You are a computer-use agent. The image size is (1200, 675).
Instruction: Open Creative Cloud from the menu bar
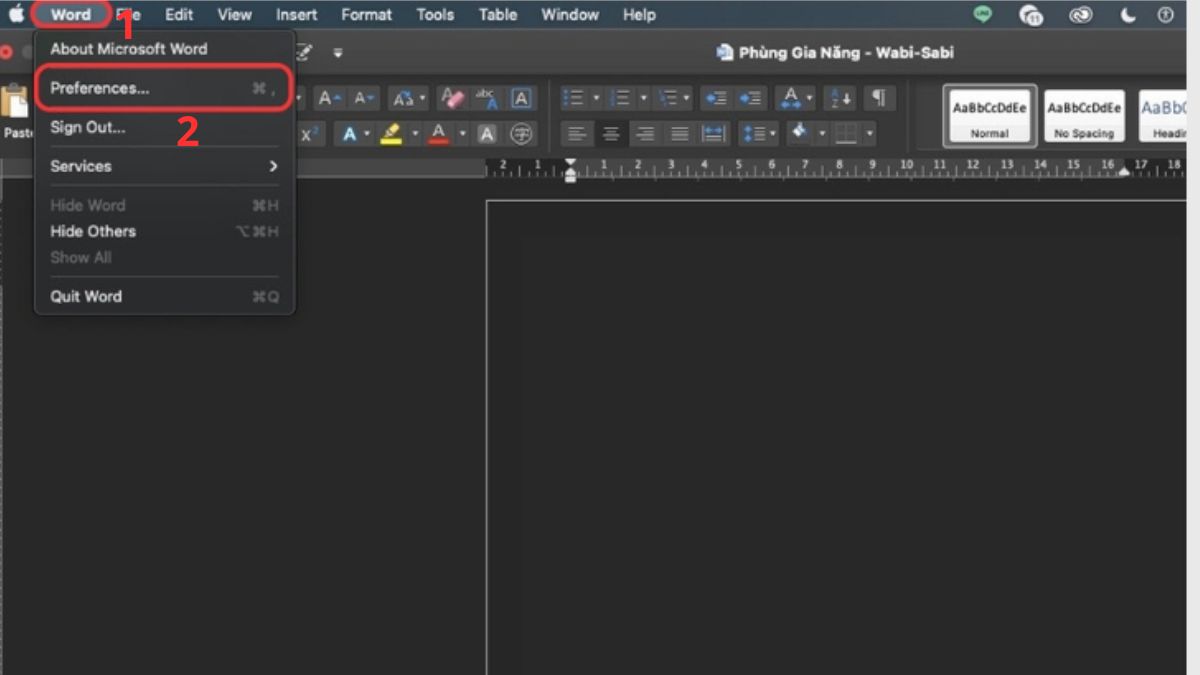(x=1080, y=15)
